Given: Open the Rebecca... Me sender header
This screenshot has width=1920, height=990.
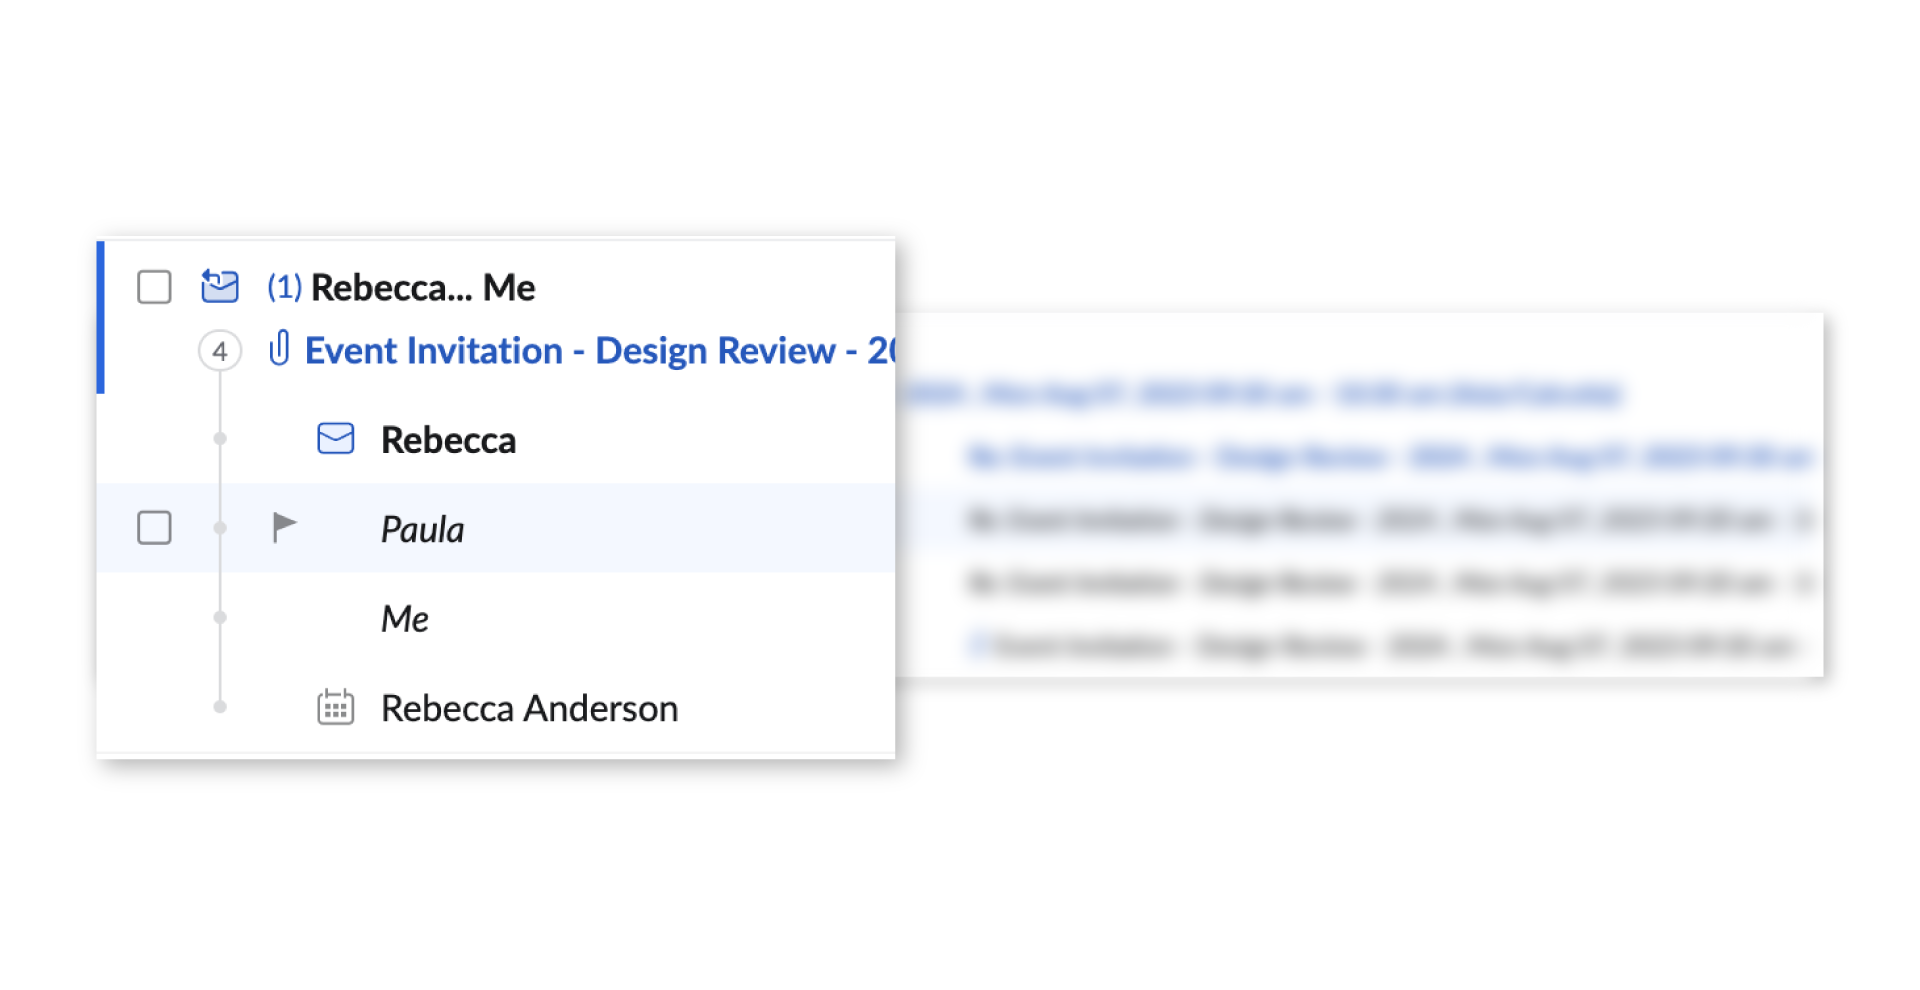Looking at the screenshot, I should 423,288.
